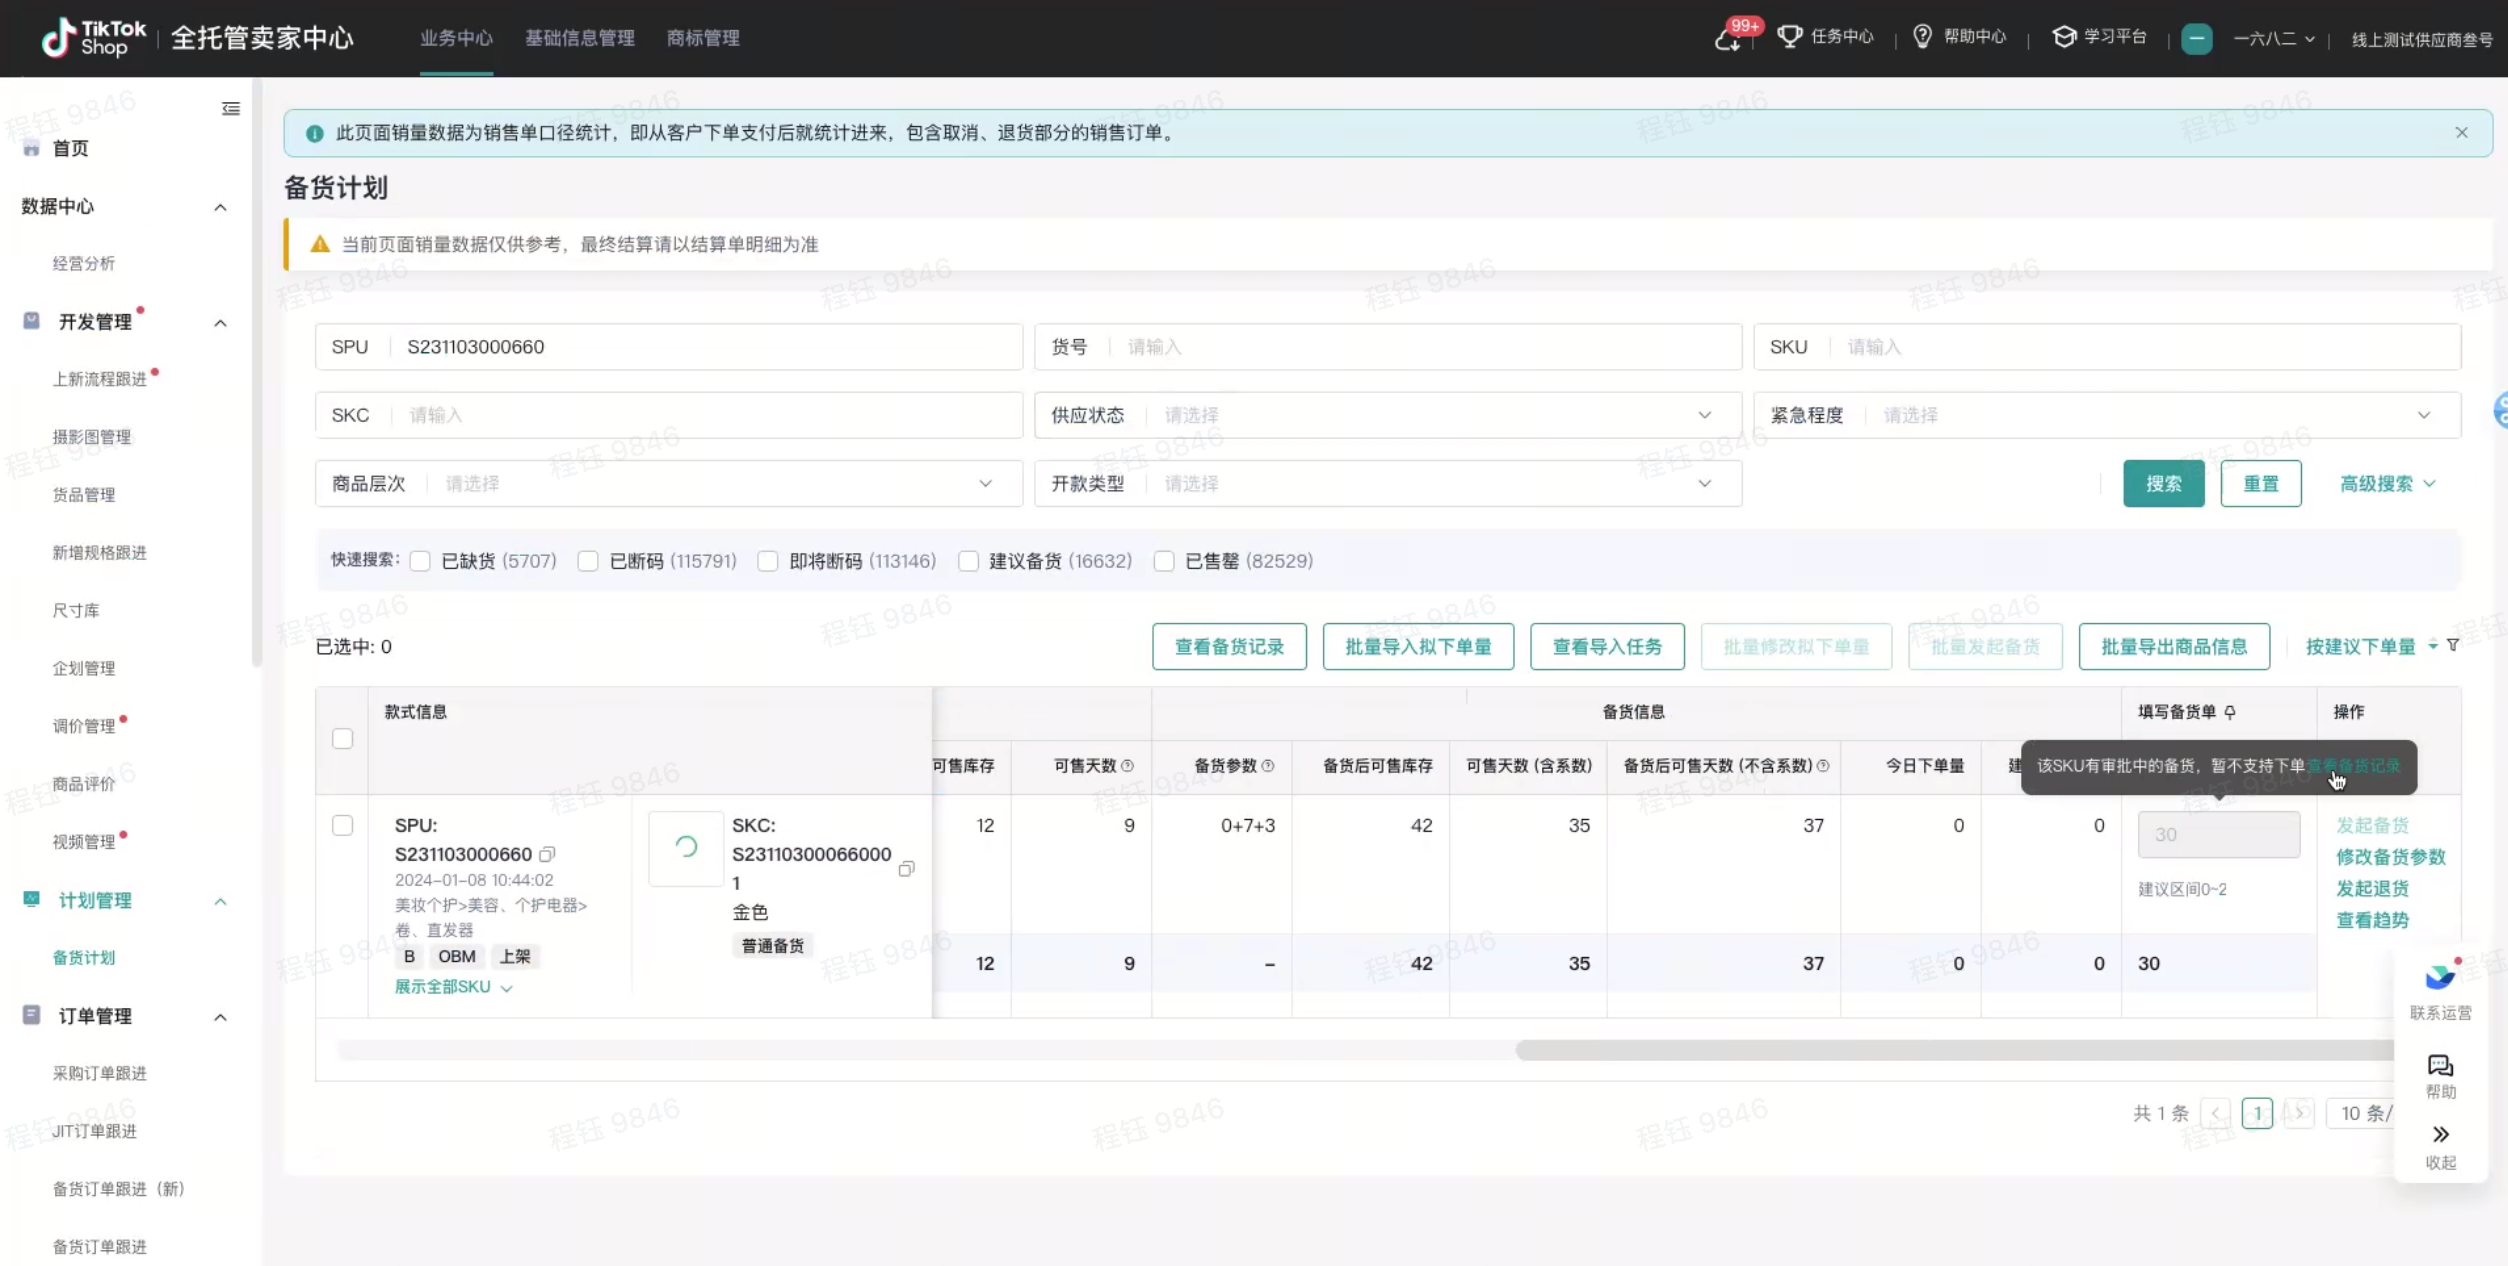Click the 搜索 search button
Screen dimensions: 2508x1266
coord(2164,484)
